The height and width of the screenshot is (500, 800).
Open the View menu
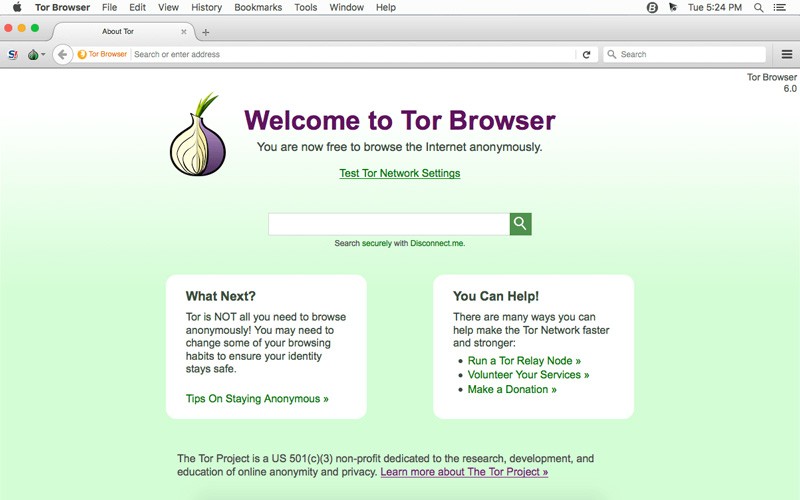click(168, 7)
